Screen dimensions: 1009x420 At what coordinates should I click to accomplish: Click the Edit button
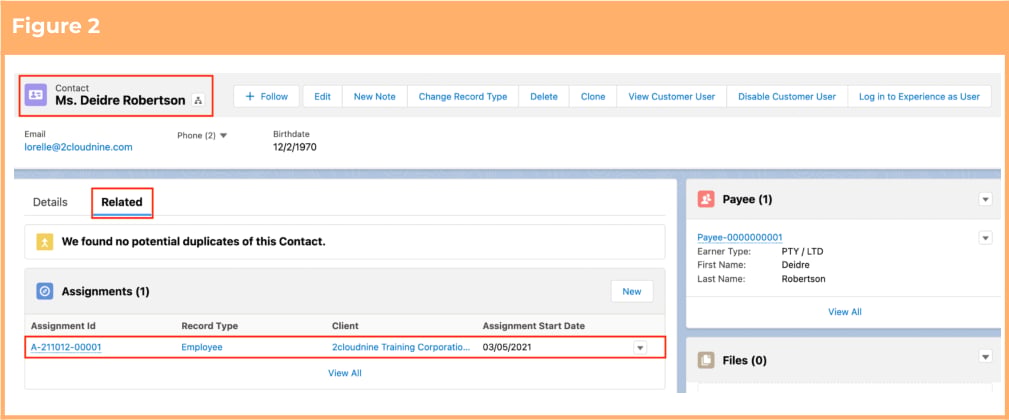(322, 96)
